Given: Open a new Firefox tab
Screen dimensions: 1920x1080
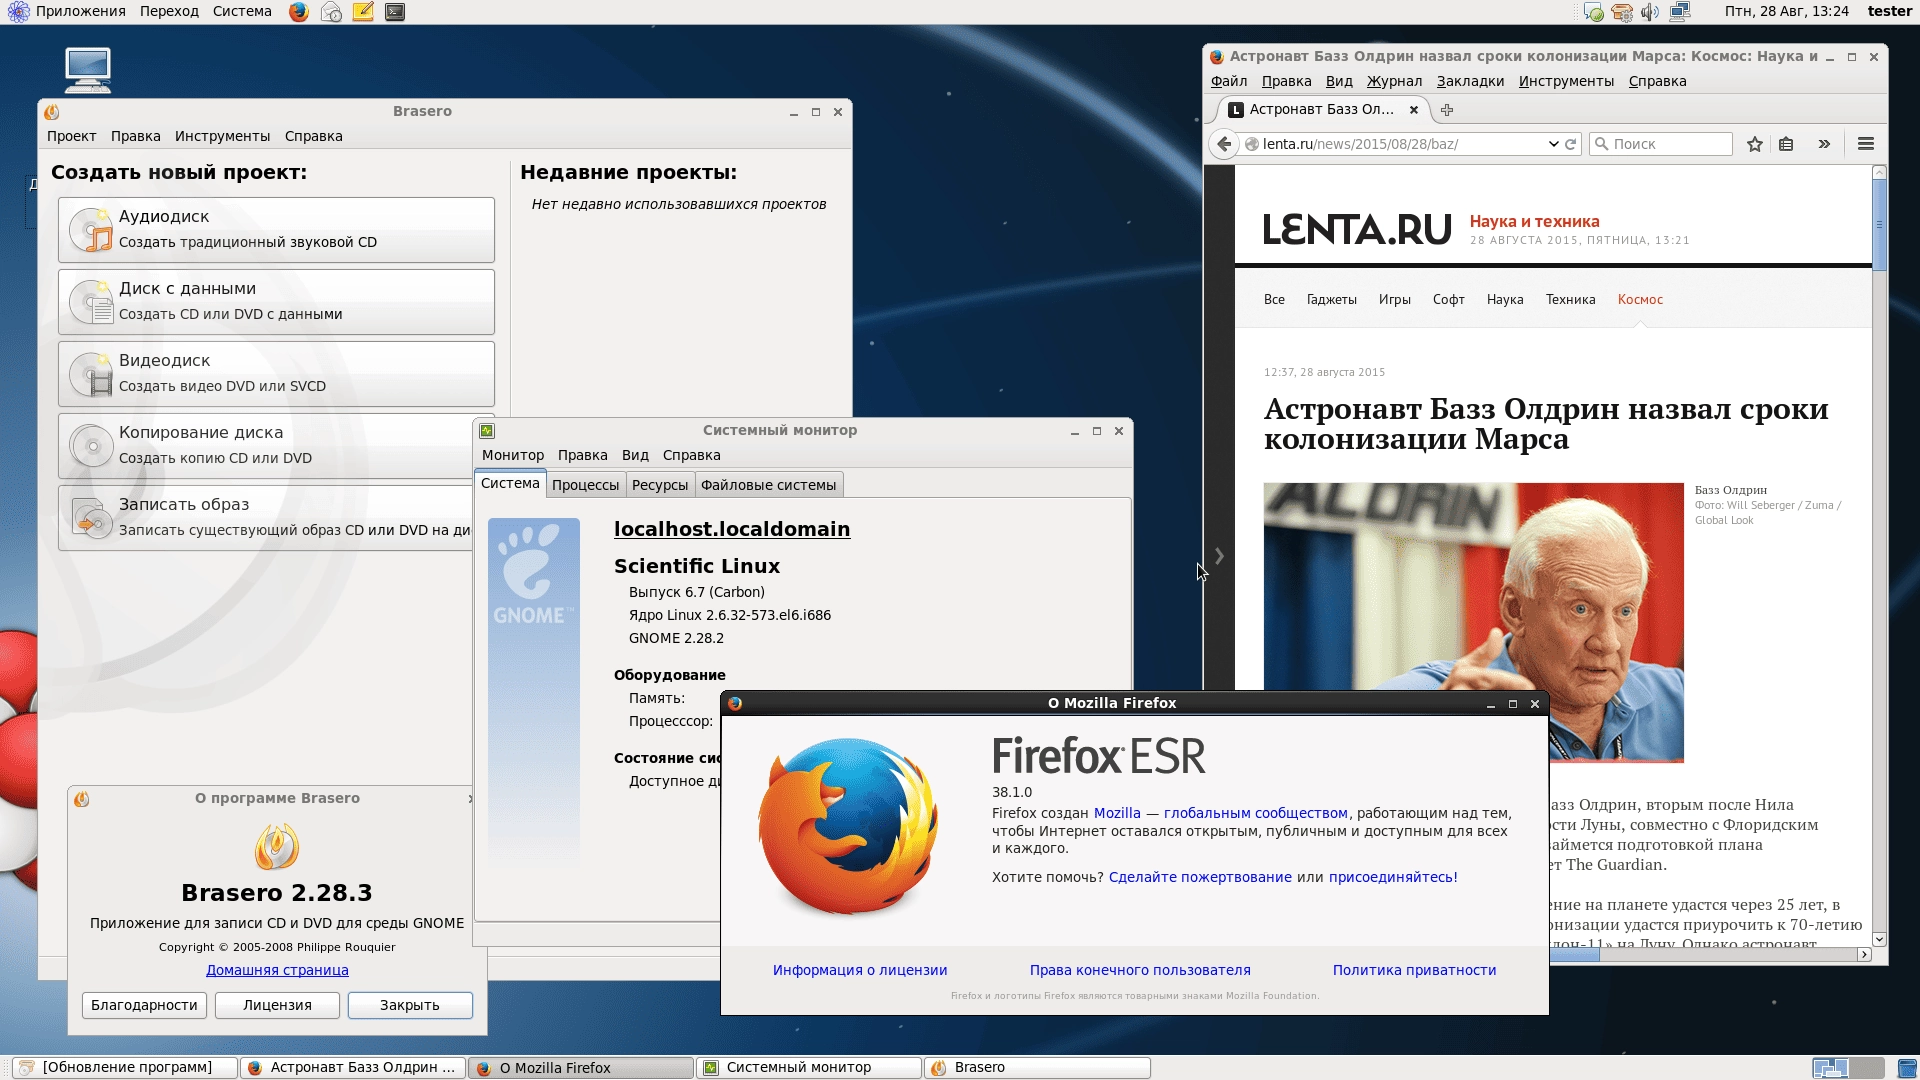Looking at the screenshot, I should [x=1447, y=110].
